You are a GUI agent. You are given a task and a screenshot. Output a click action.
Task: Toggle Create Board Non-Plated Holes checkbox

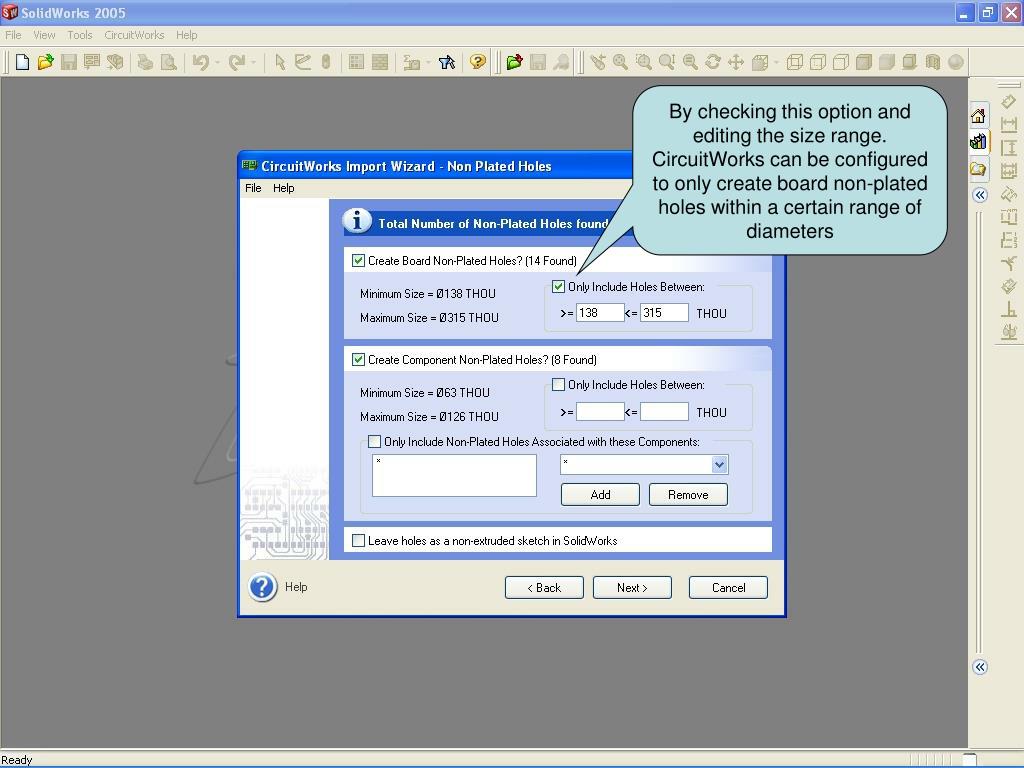358,261
